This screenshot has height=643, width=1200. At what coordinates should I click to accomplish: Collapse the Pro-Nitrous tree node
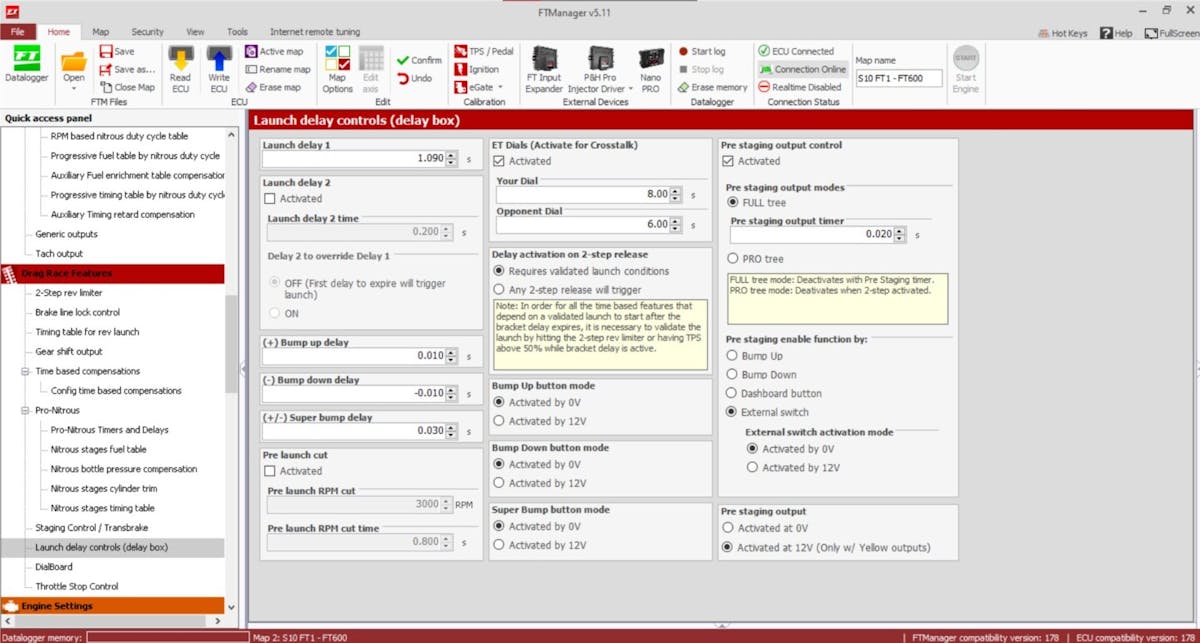[x=25, y=410]
